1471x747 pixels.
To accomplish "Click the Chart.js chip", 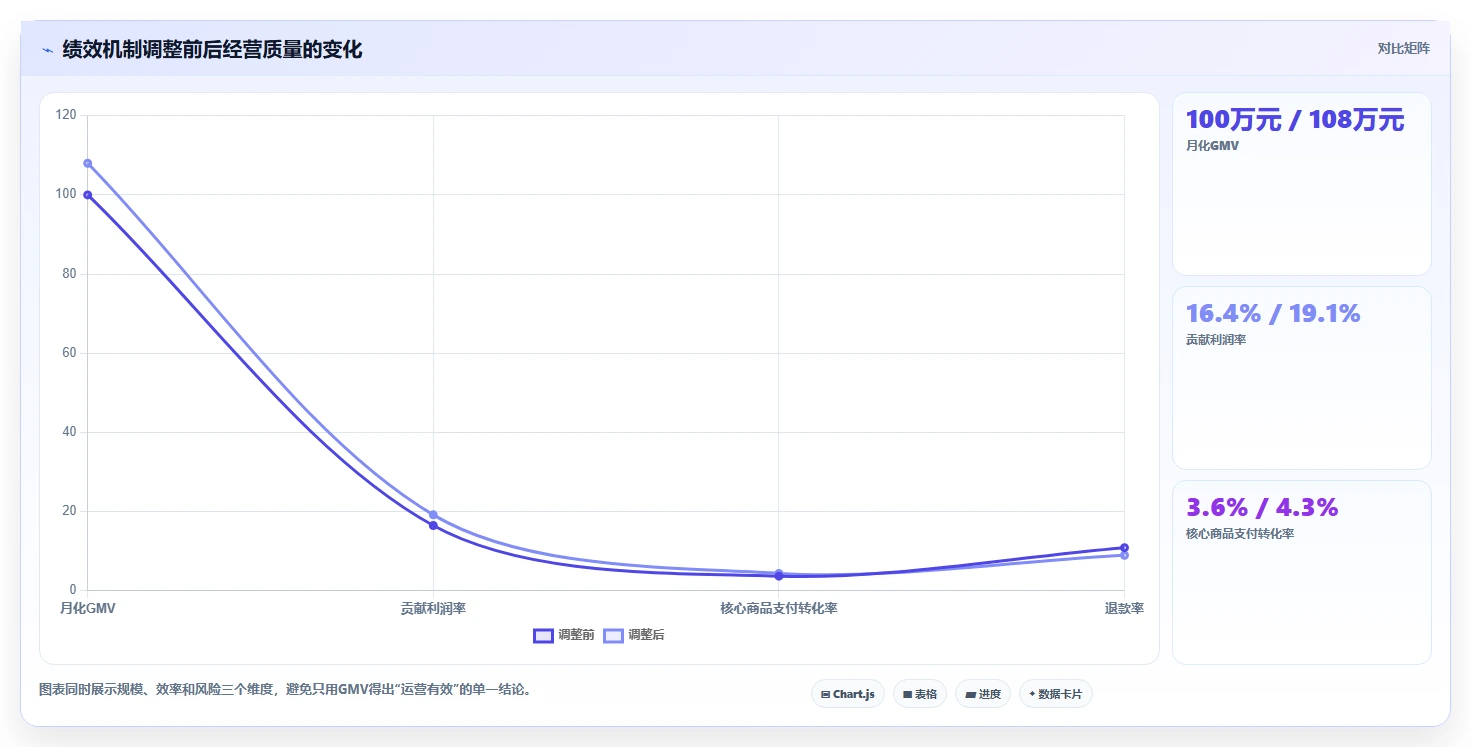I will [848, 694].
